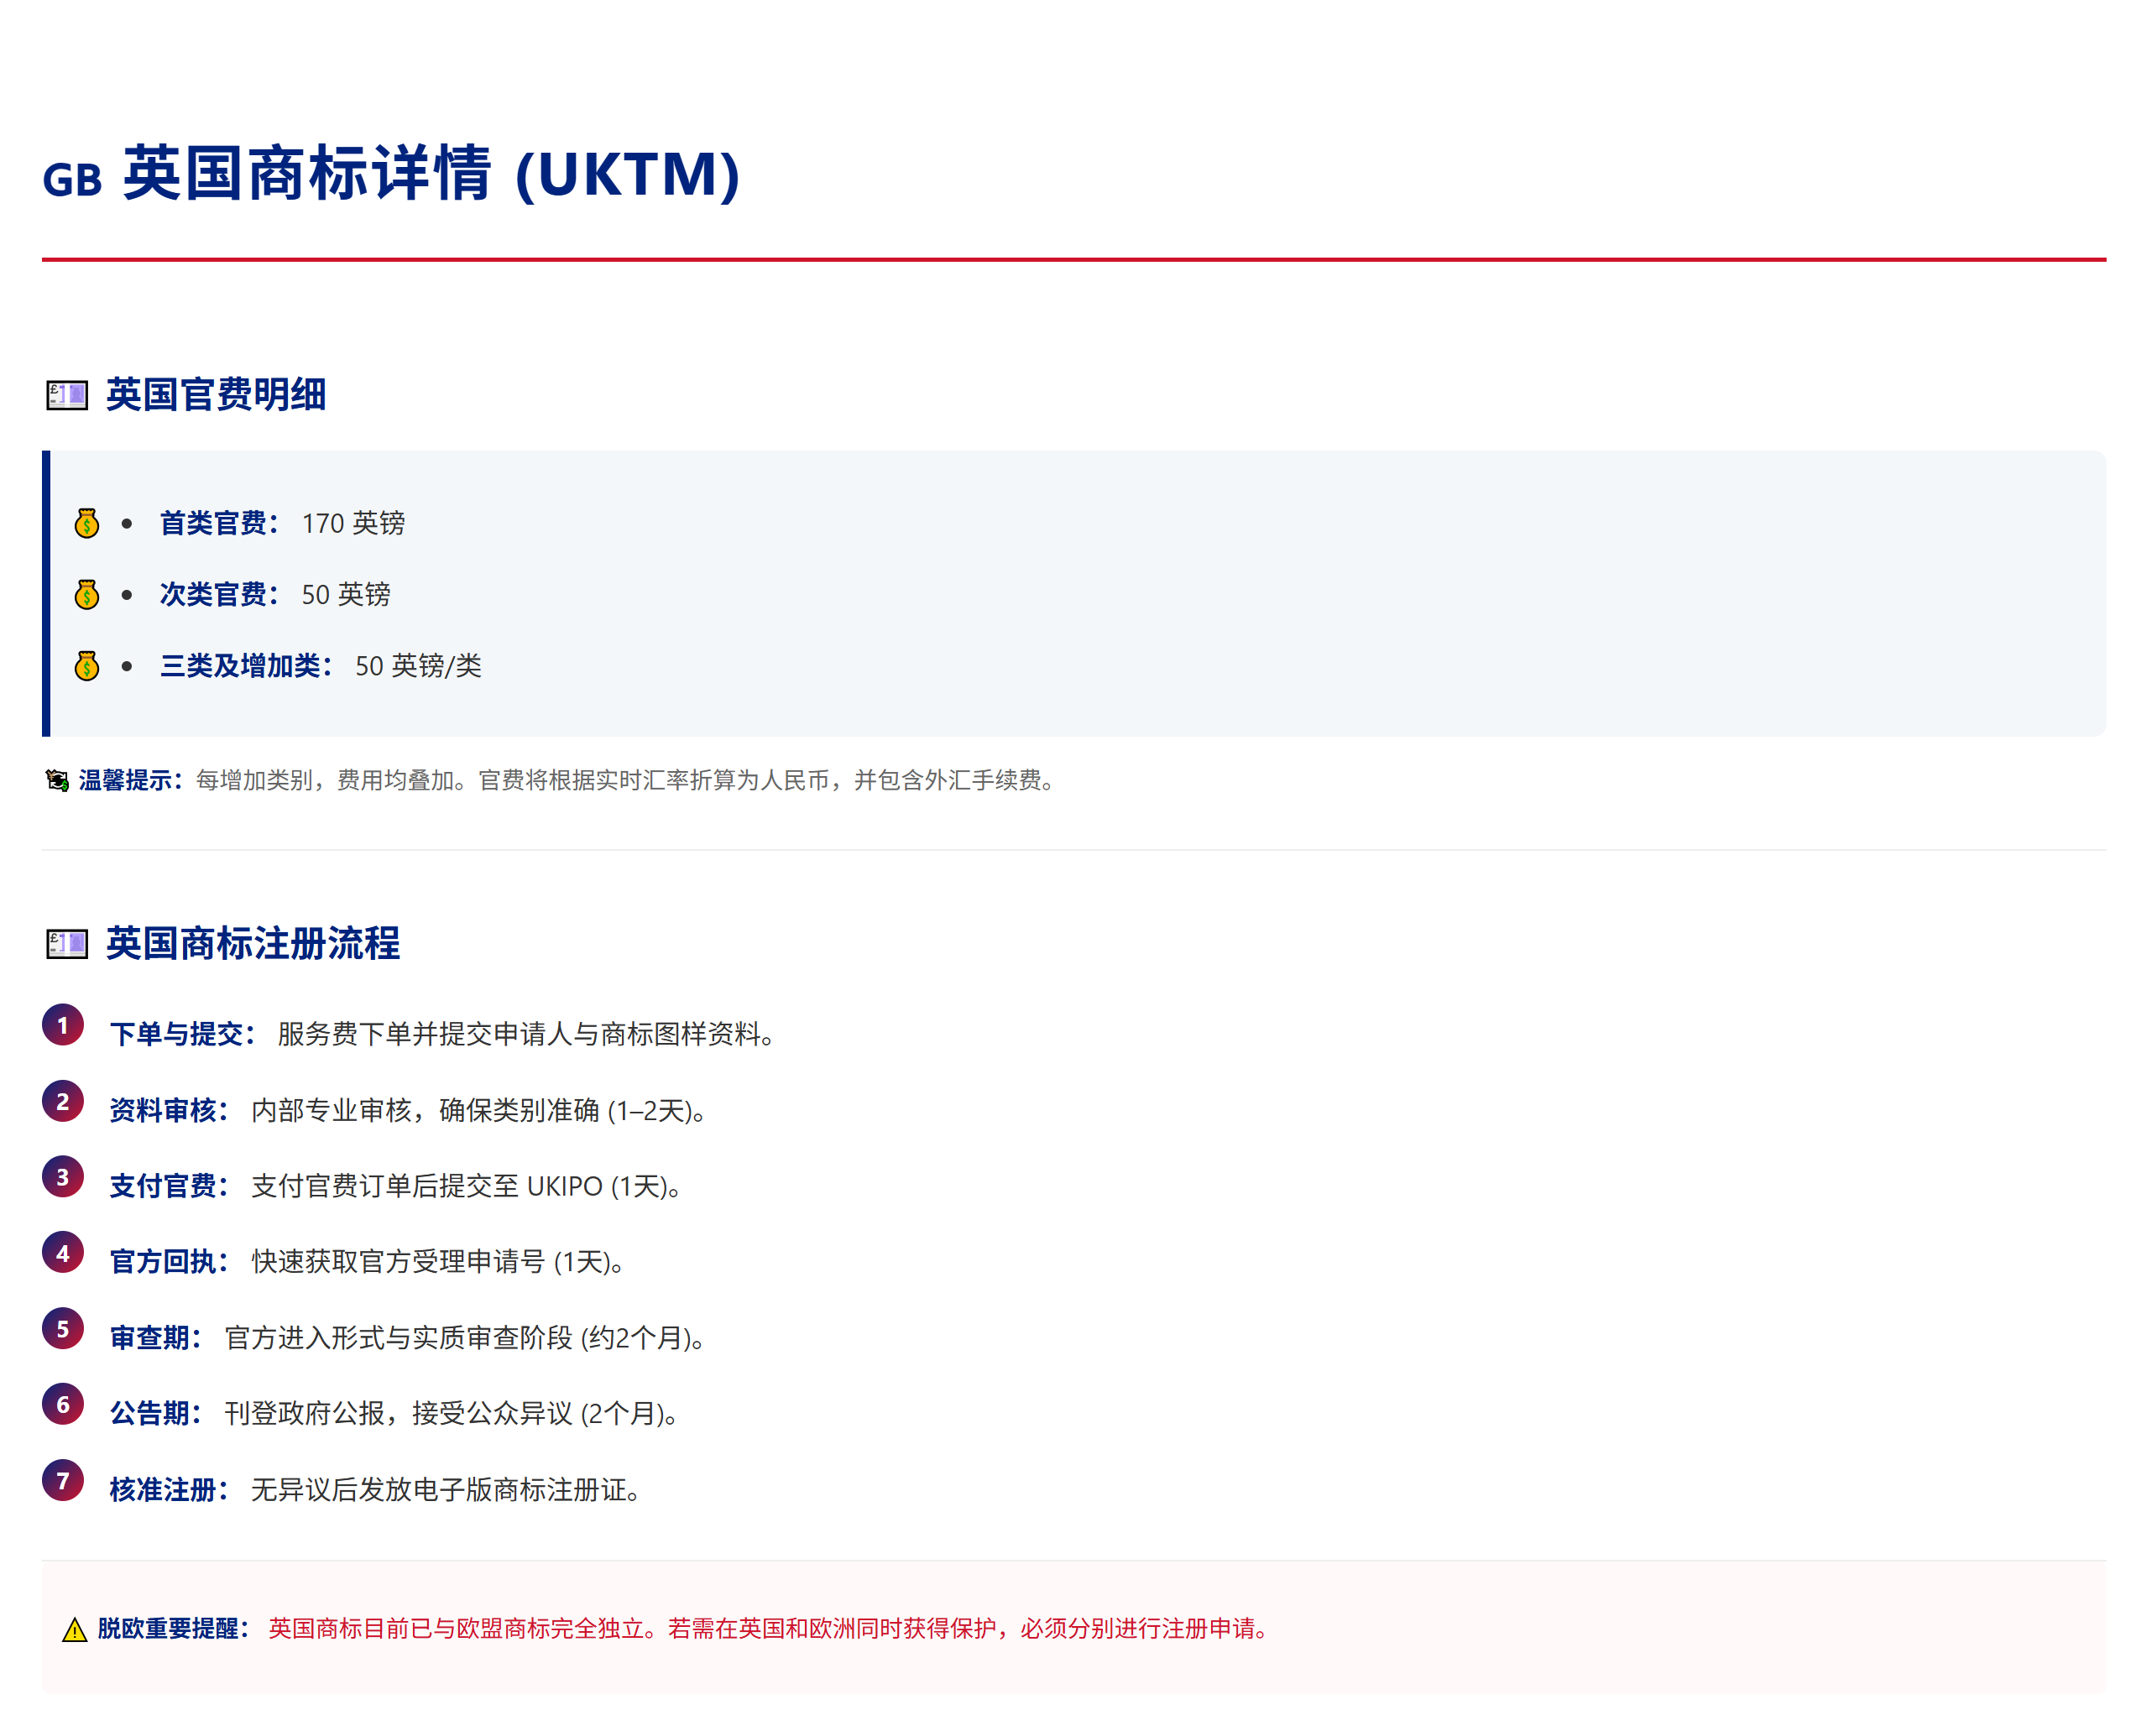Click the 英国商标详情 (UKTM) main title
This screenshot has height=1736, width=2136.
[431, 174]
